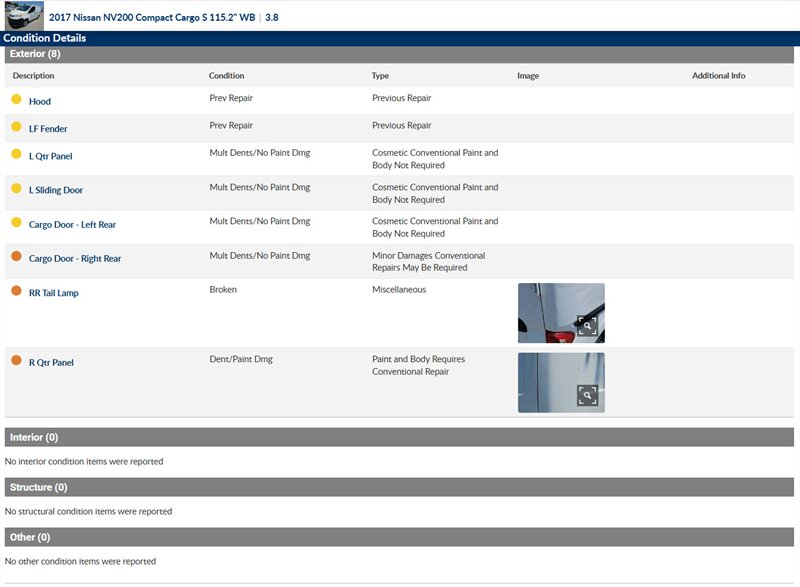The width and height of the screenshot is (800, 587).
Task: Click orange dot beside RR Tail Lamp
Action: [16, 291]
